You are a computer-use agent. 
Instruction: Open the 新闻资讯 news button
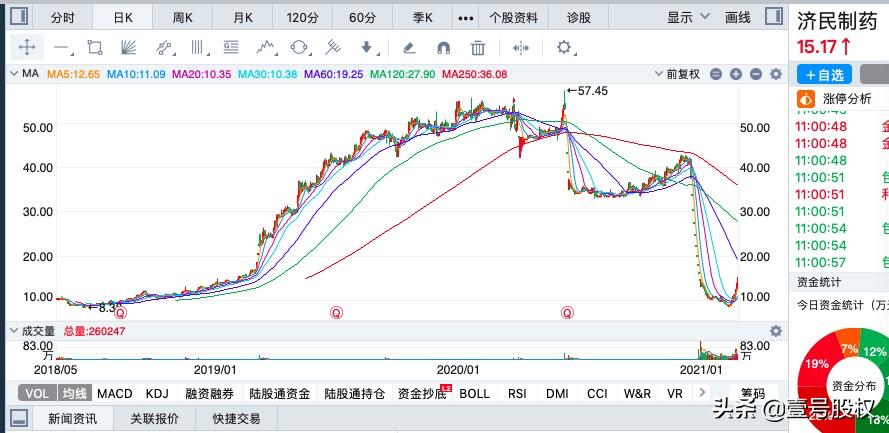pos(72,419)
